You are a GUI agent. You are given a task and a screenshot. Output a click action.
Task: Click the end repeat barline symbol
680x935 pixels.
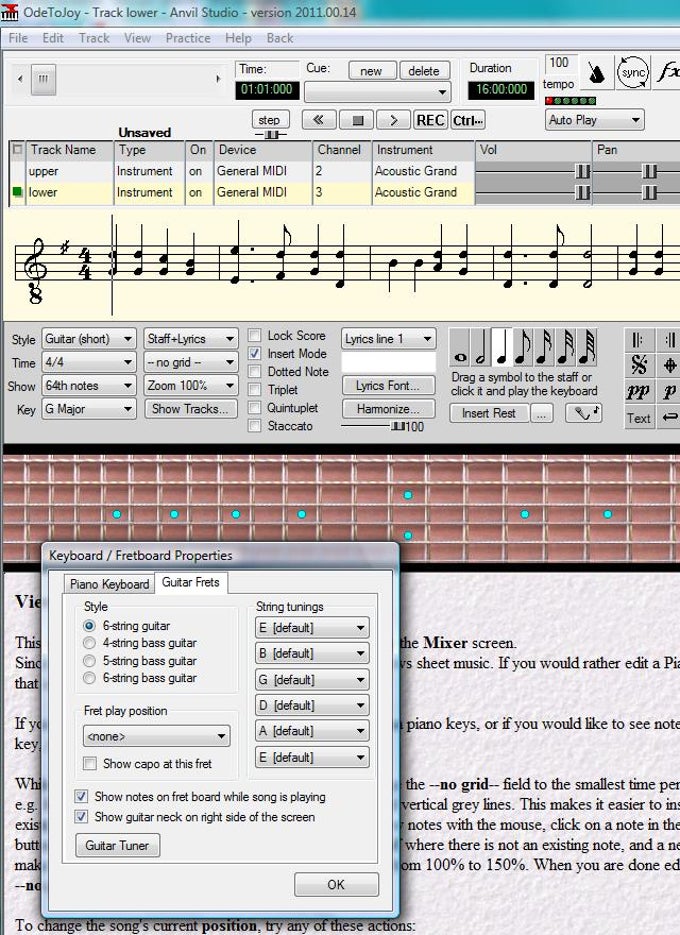tap(669, 340)
